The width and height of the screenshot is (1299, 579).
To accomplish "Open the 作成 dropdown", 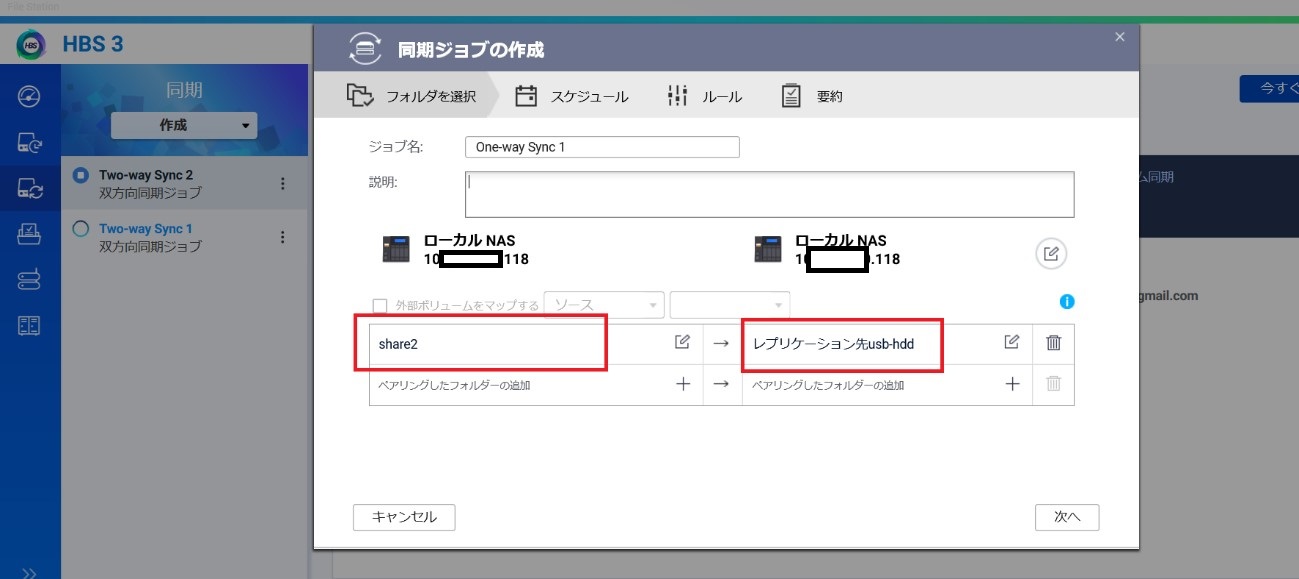I will pos(184,125).
